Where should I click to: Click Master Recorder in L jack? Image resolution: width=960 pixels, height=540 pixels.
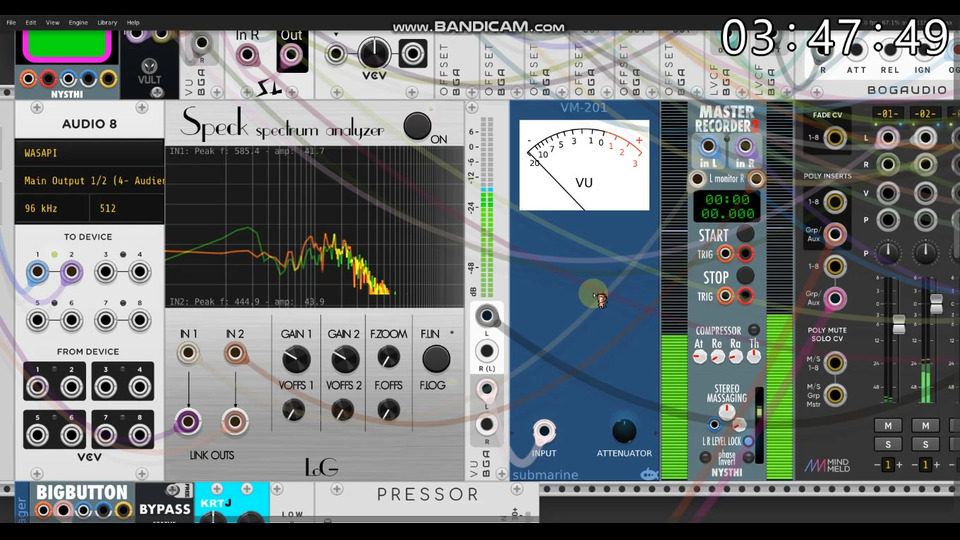(x=708, y=146)
